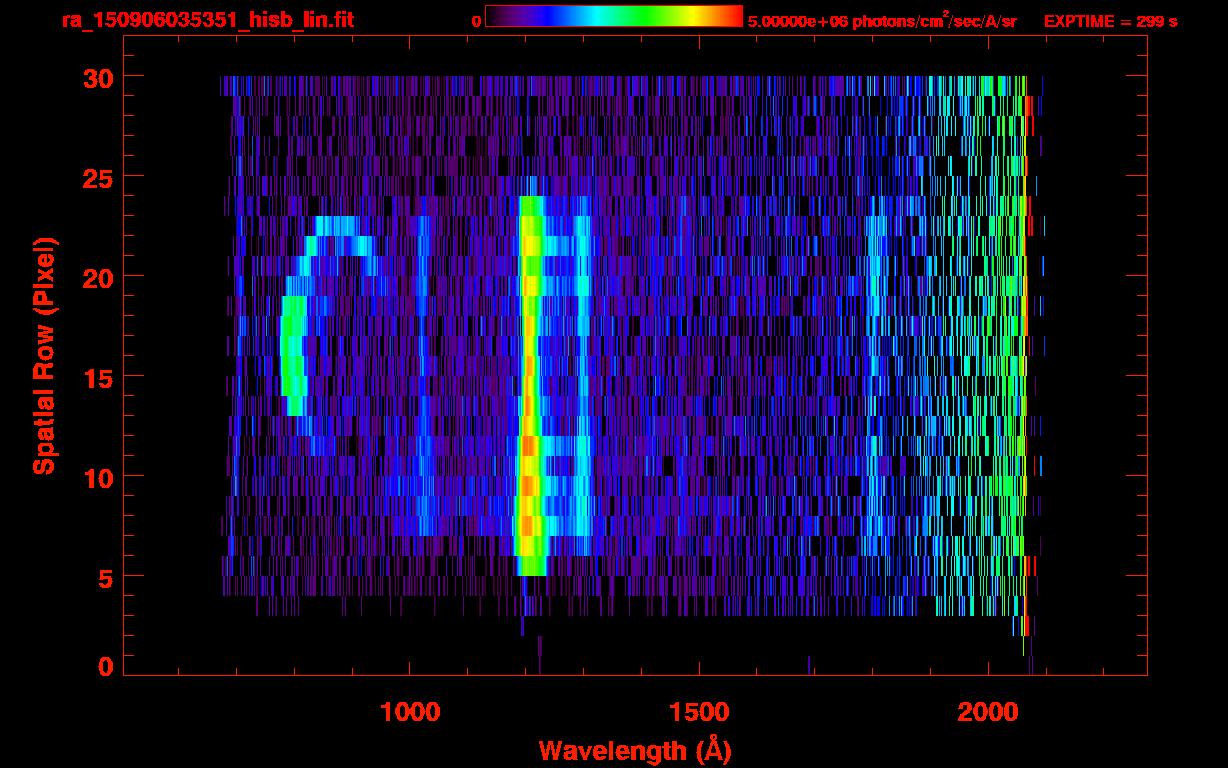
Task: Click the 5.00000e+06 photons/cm²/sec/A/sr label
Action: tap(882, 20)
